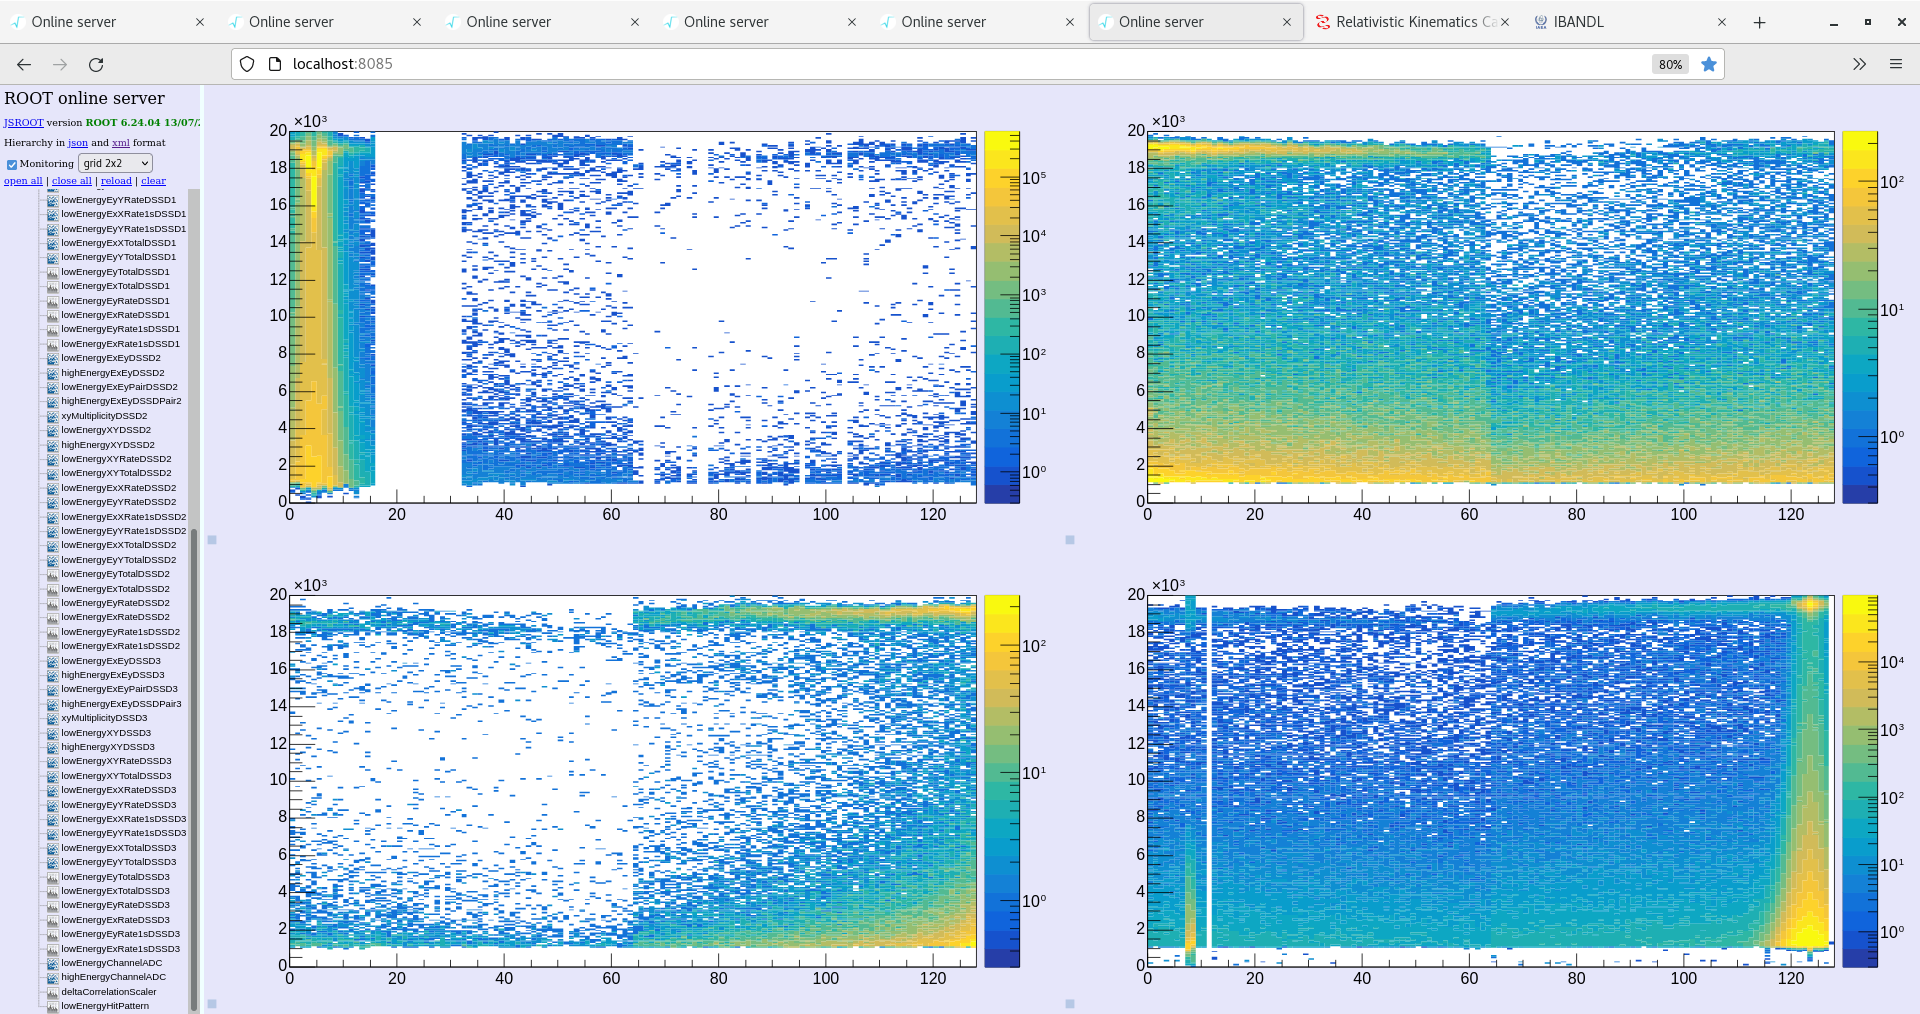The image size is (1920, 1014).
Task: Select highEnergyExEyDSSDPair3 in the tree
Action: pyautogui.click(x=121, y=704)
